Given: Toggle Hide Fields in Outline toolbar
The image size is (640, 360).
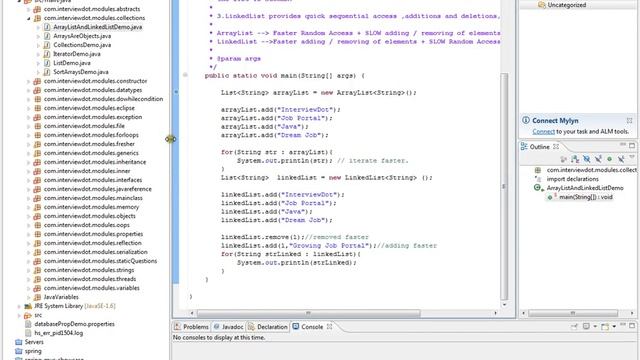Looking at the screenshot, I should [x=587, y=159].
